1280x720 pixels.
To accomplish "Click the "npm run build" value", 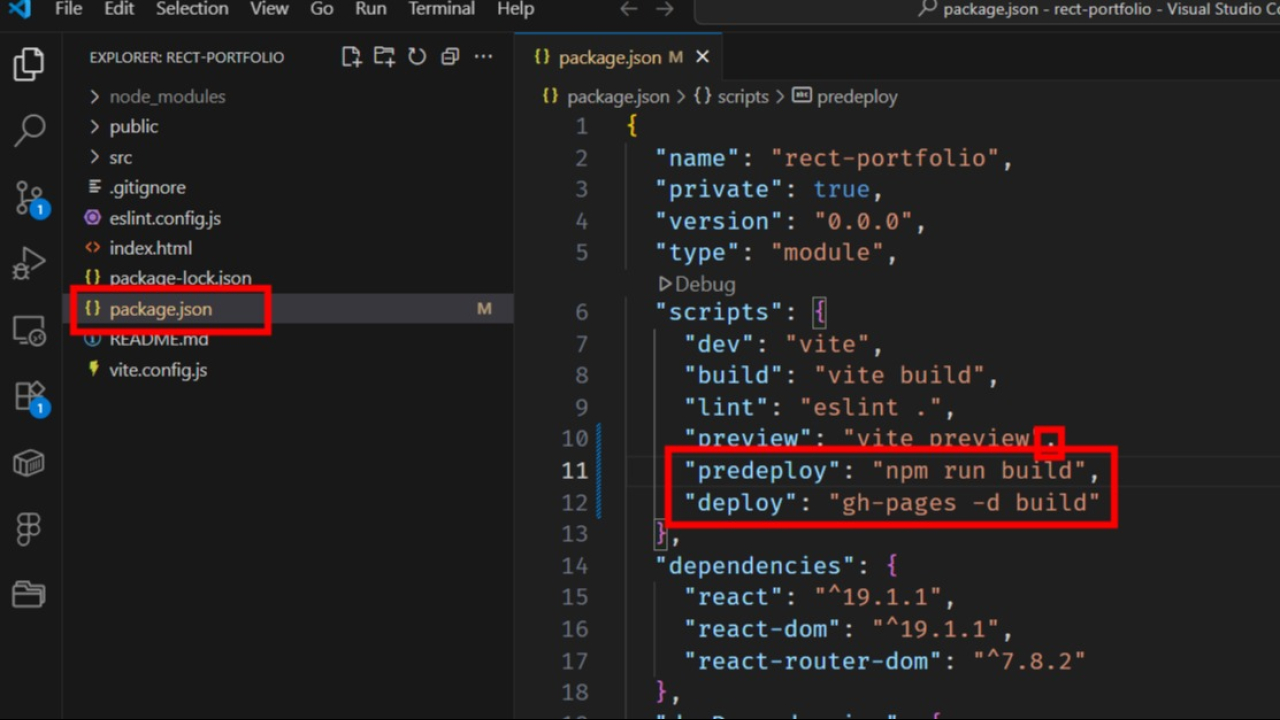I will click(x=979, y=471).
